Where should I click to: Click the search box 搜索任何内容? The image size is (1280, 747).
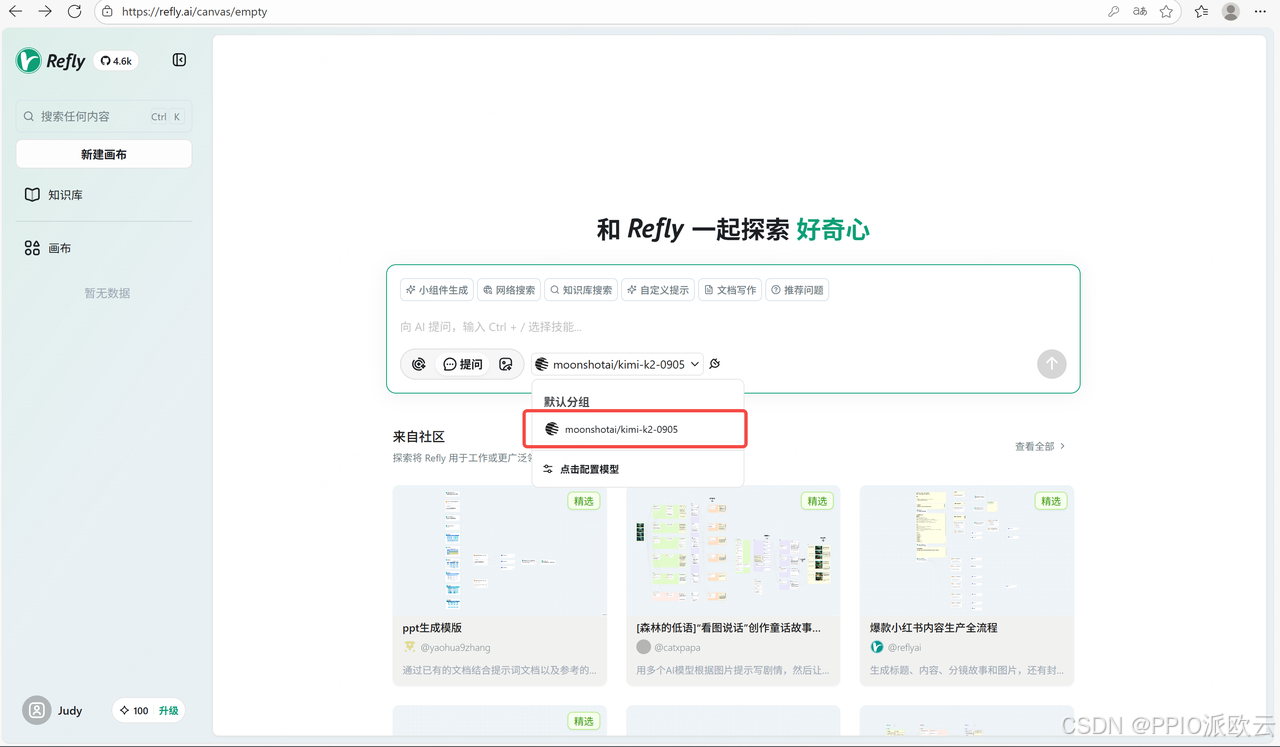point(104,116)
